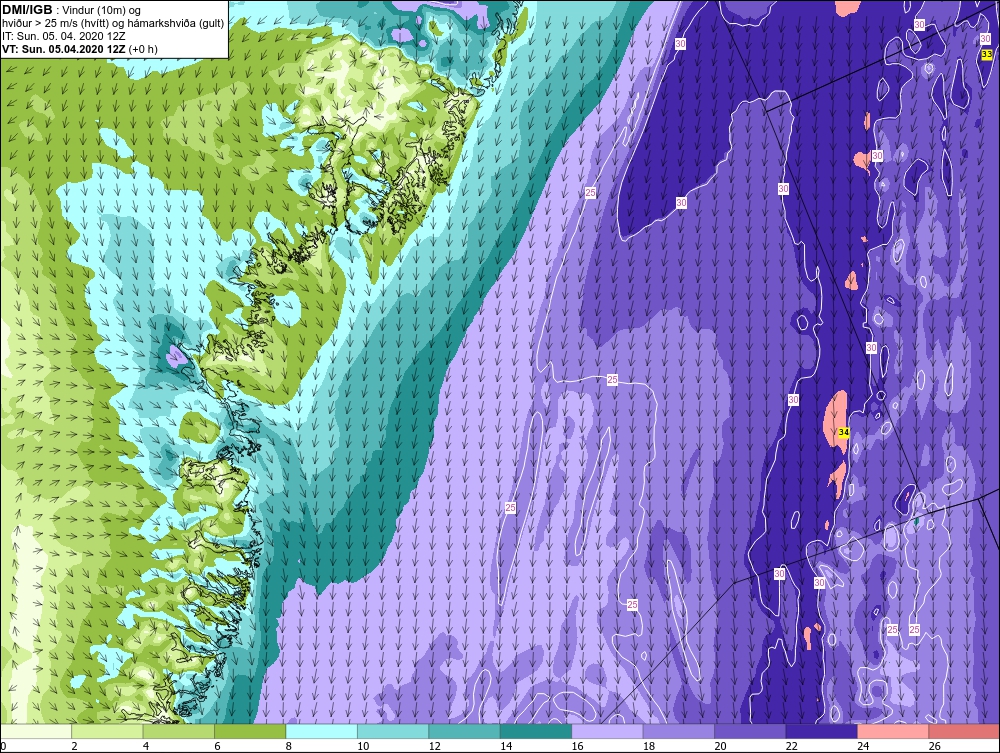Pick the 22–24 m/s dark indigo legend swatch
Image resolution: width=1000 pixels, height=753 pixels.
click(821, 731)
